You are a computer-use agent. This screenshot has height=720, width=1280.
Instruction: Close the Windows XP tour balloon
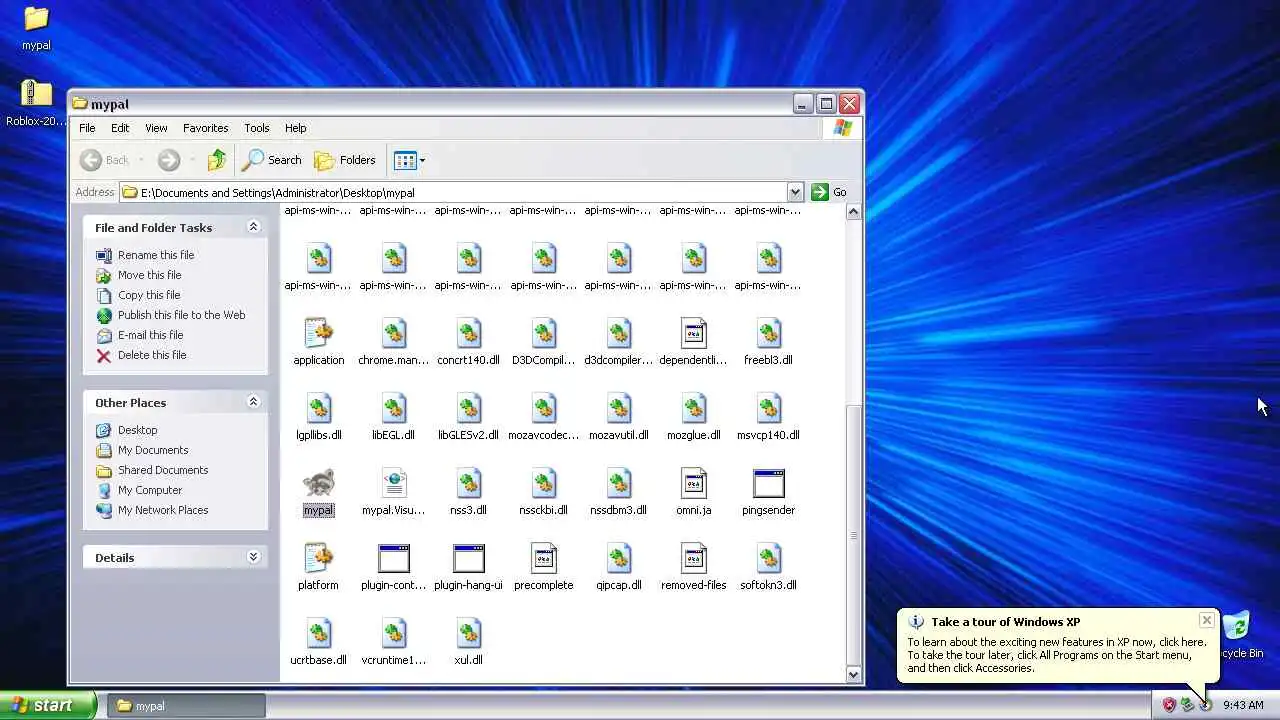coord(1207,620)
